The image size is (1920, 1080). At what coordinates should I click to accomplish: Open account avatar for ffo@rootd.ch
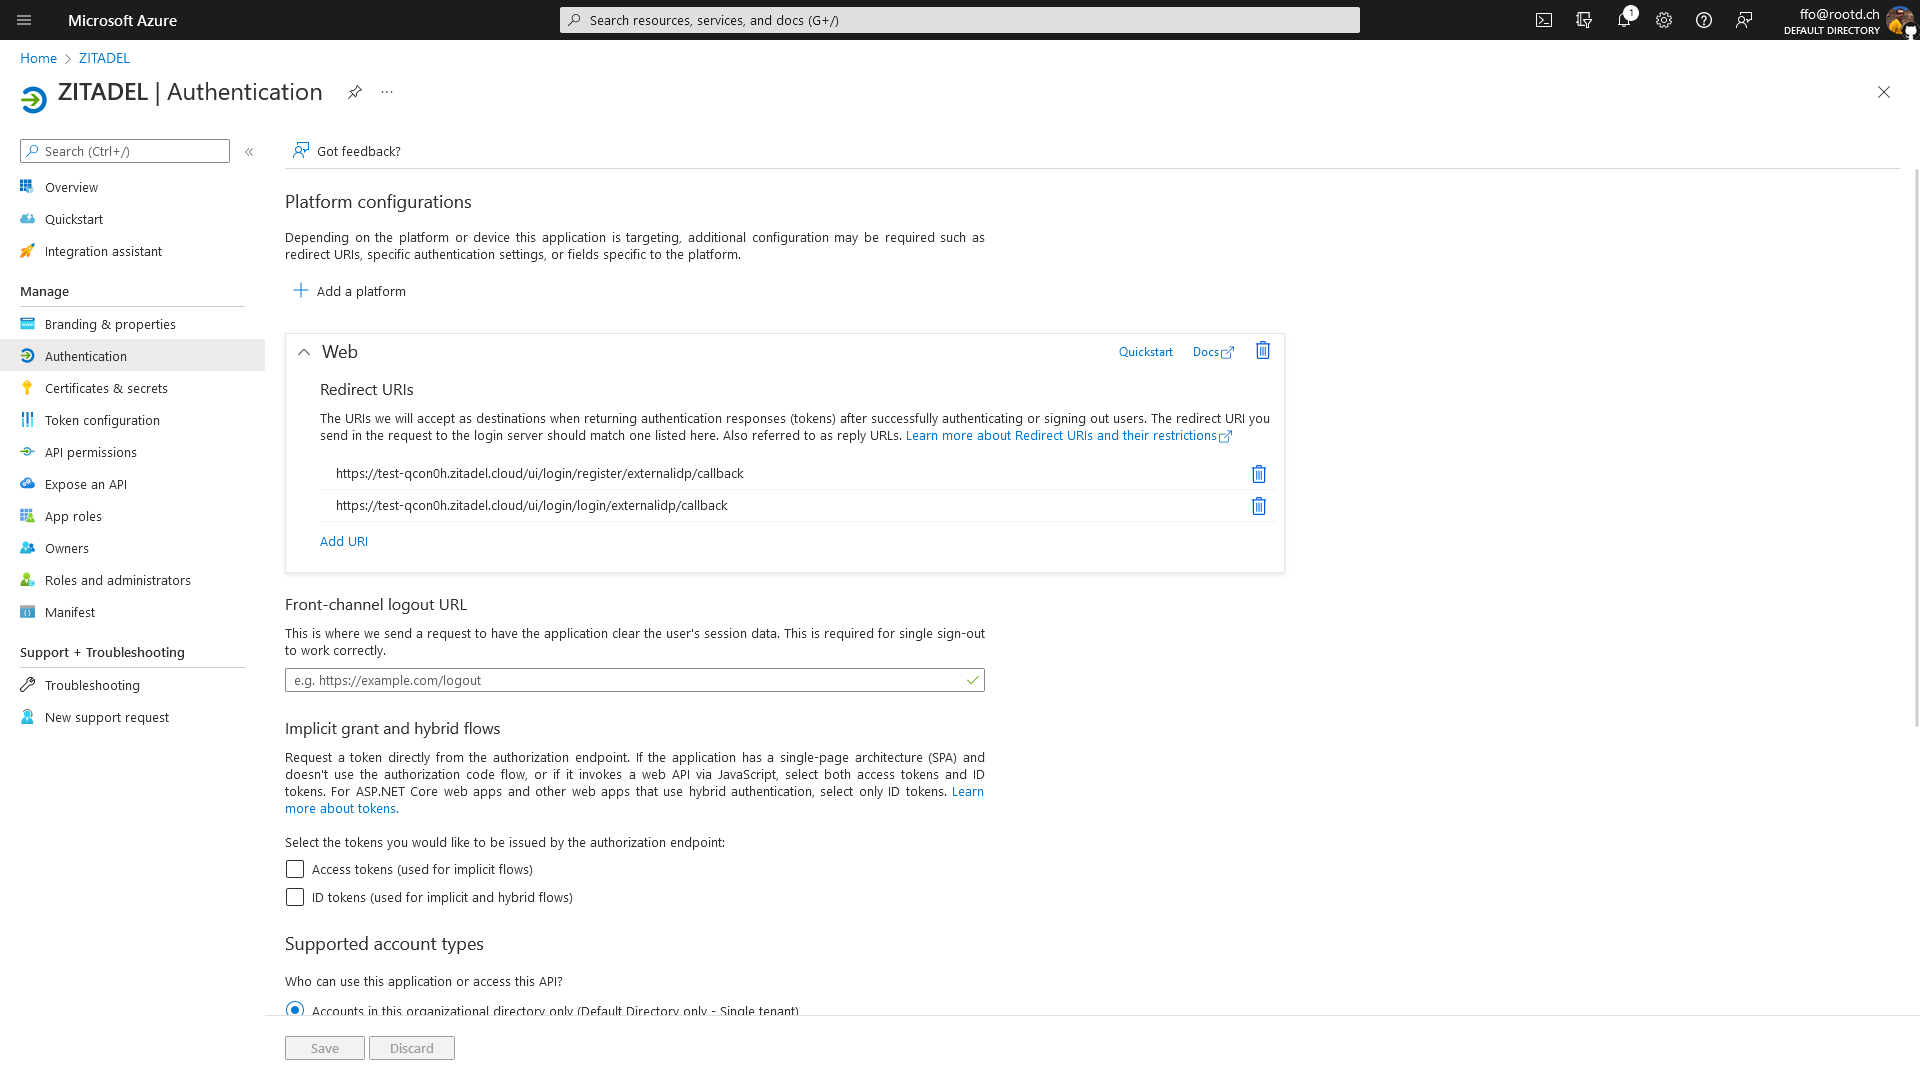[1899, 20]
